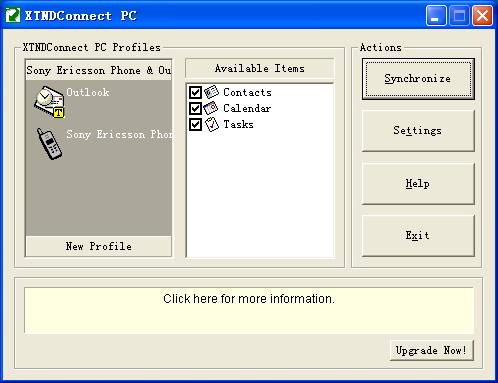Select the Contacts label text
Image resolution: width=498 pixels, height=383 pixels.
coord(247,92)
